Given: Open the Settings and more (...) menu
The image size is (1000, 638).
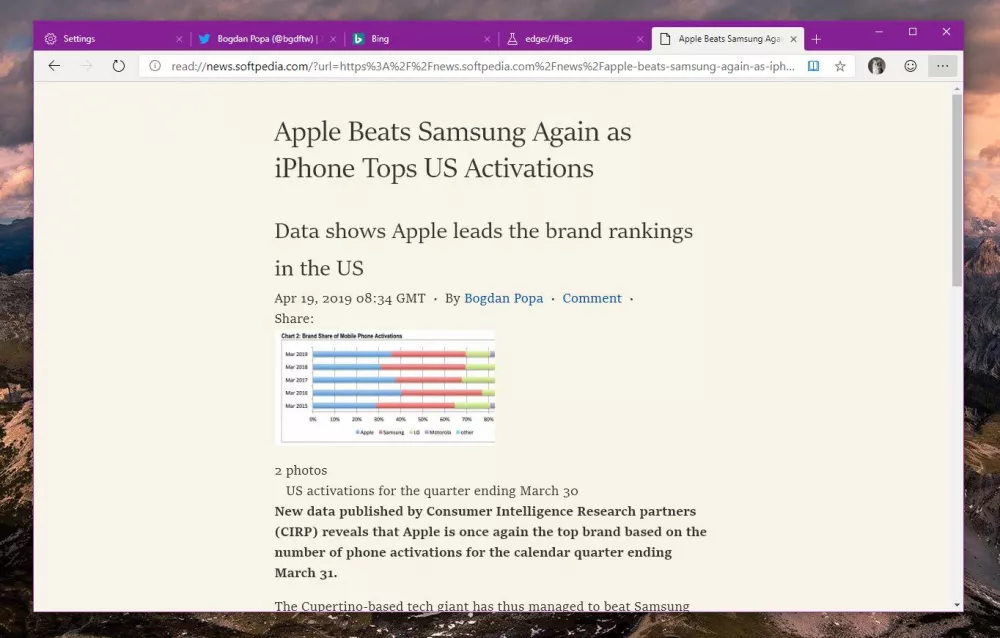Looking at the screenshot, I should coord(942,65).
